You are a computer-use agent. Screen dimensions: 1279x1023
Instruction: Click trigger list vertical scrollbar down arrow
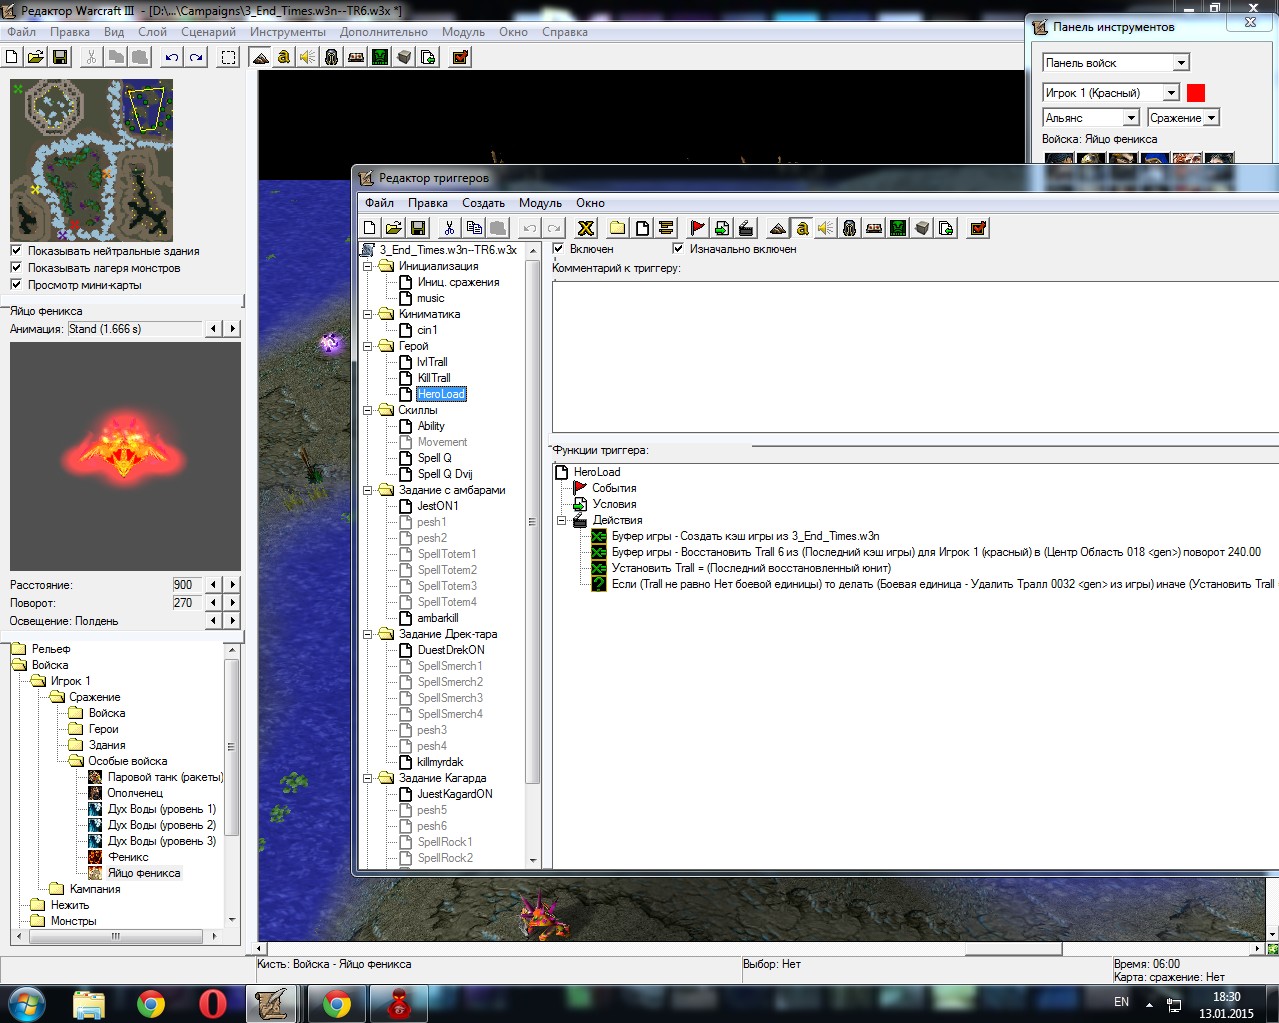(533, 860)
